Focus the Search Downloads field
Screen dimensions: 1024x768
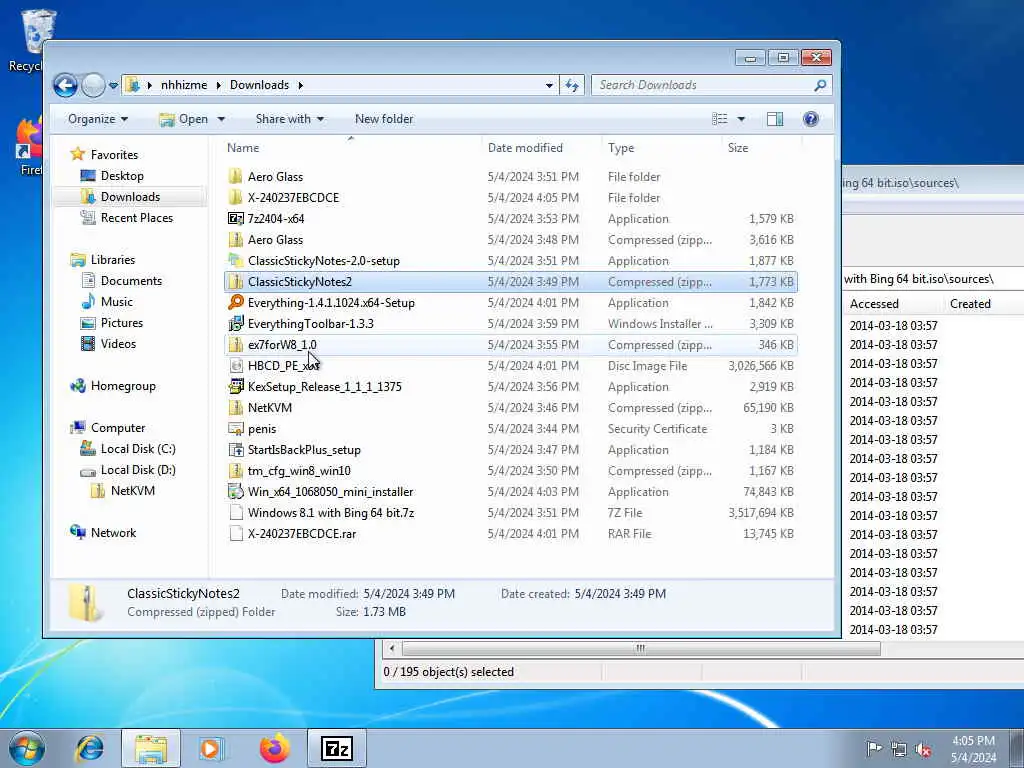click(712, 85)
